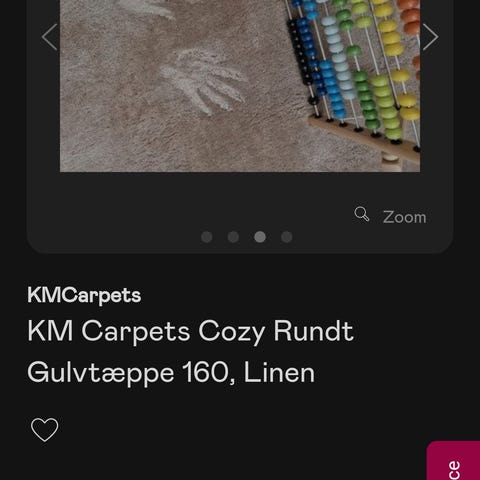The image size is (480, 480).
Task: Click the KM Carpets Cozy Rundt title
Action: pyautogui.click(x=190, y=331)
